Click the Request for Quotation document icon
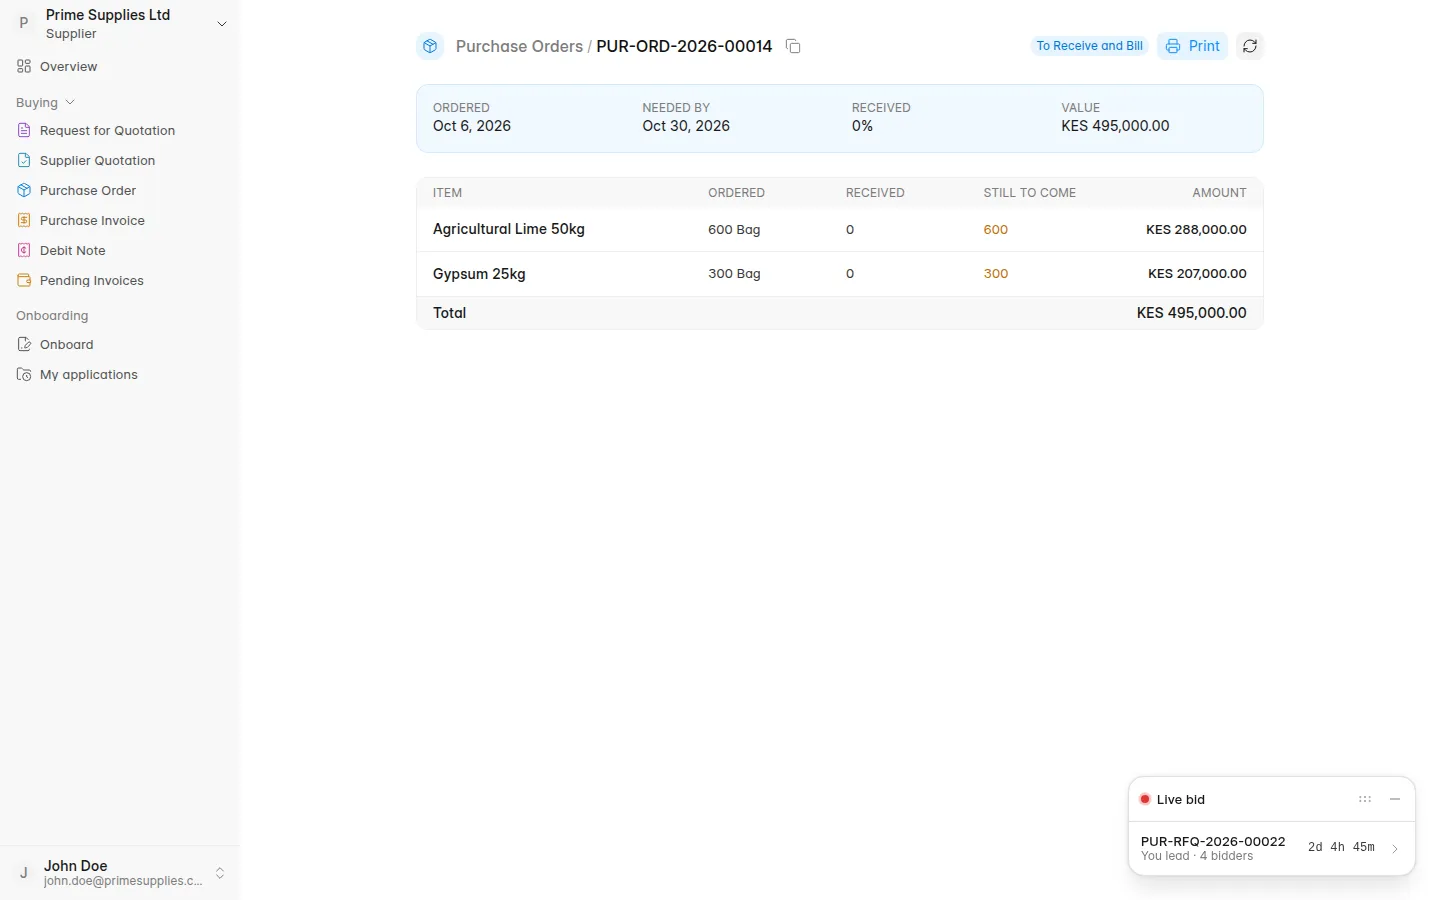 24,130
